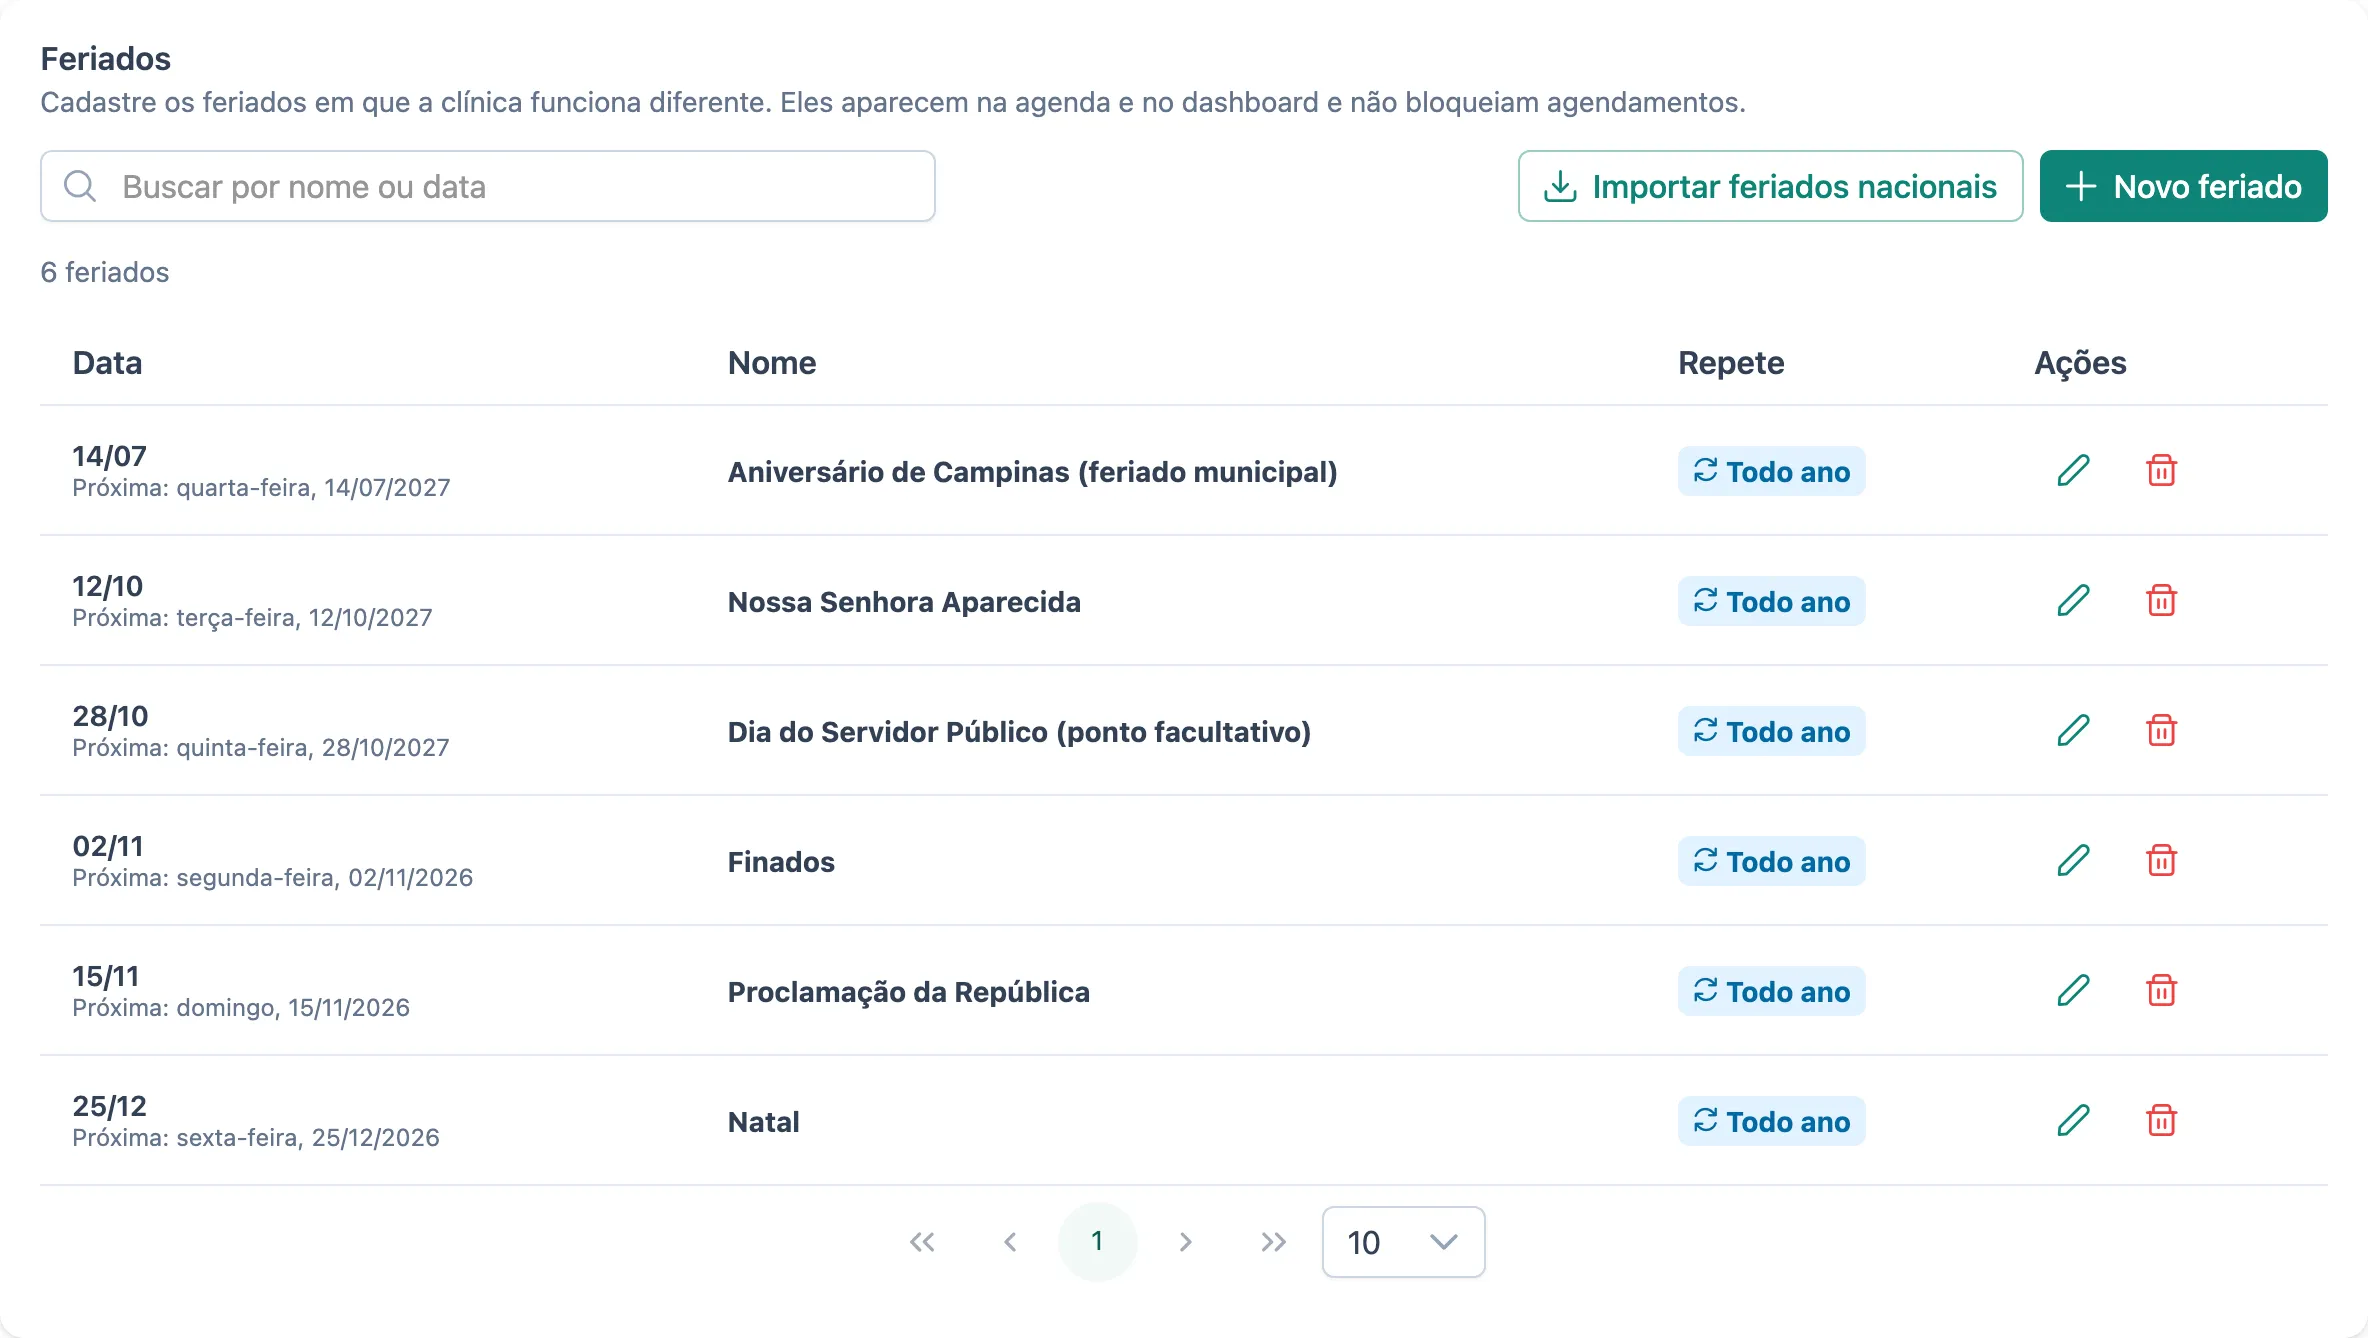Delete the Natal holiday
This screenshot has height=1338, width=2368.
tap(2161, 1120)
